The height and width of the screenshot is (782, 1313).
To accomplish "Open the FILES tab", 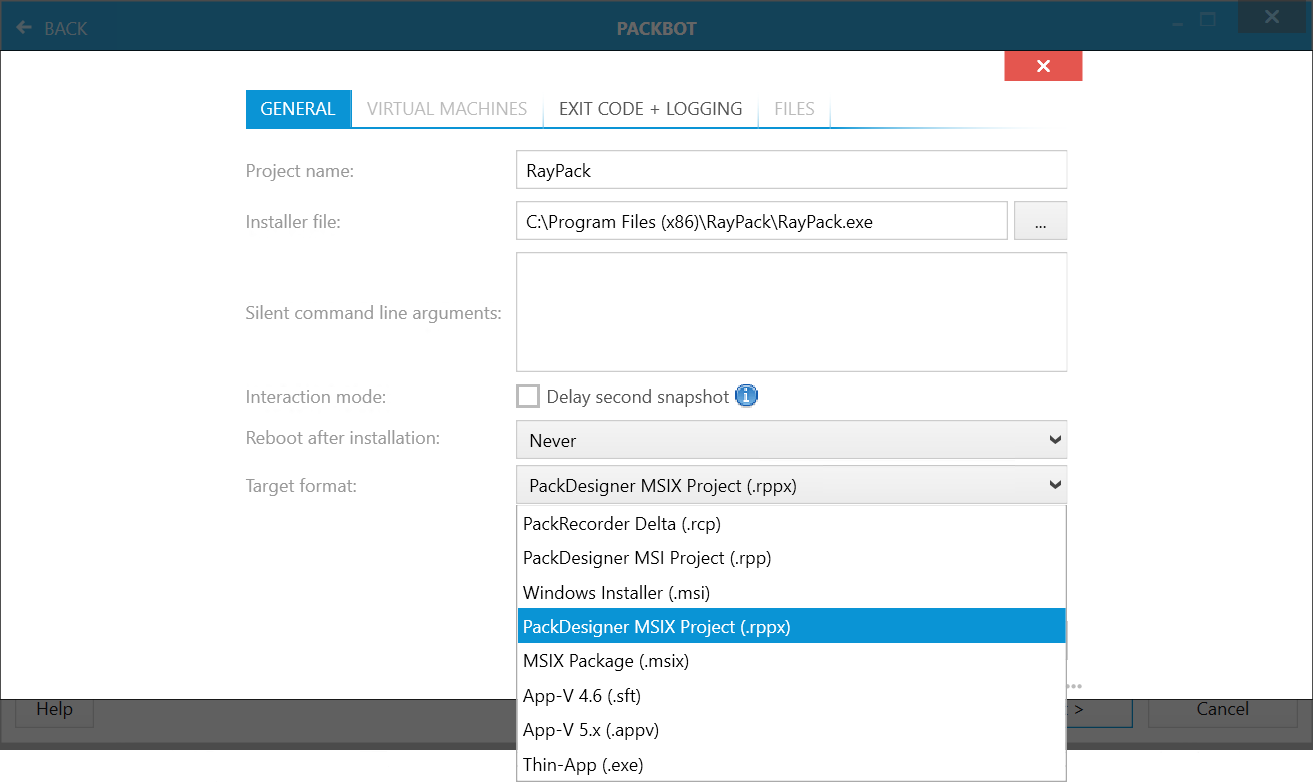I will [794, 109].
